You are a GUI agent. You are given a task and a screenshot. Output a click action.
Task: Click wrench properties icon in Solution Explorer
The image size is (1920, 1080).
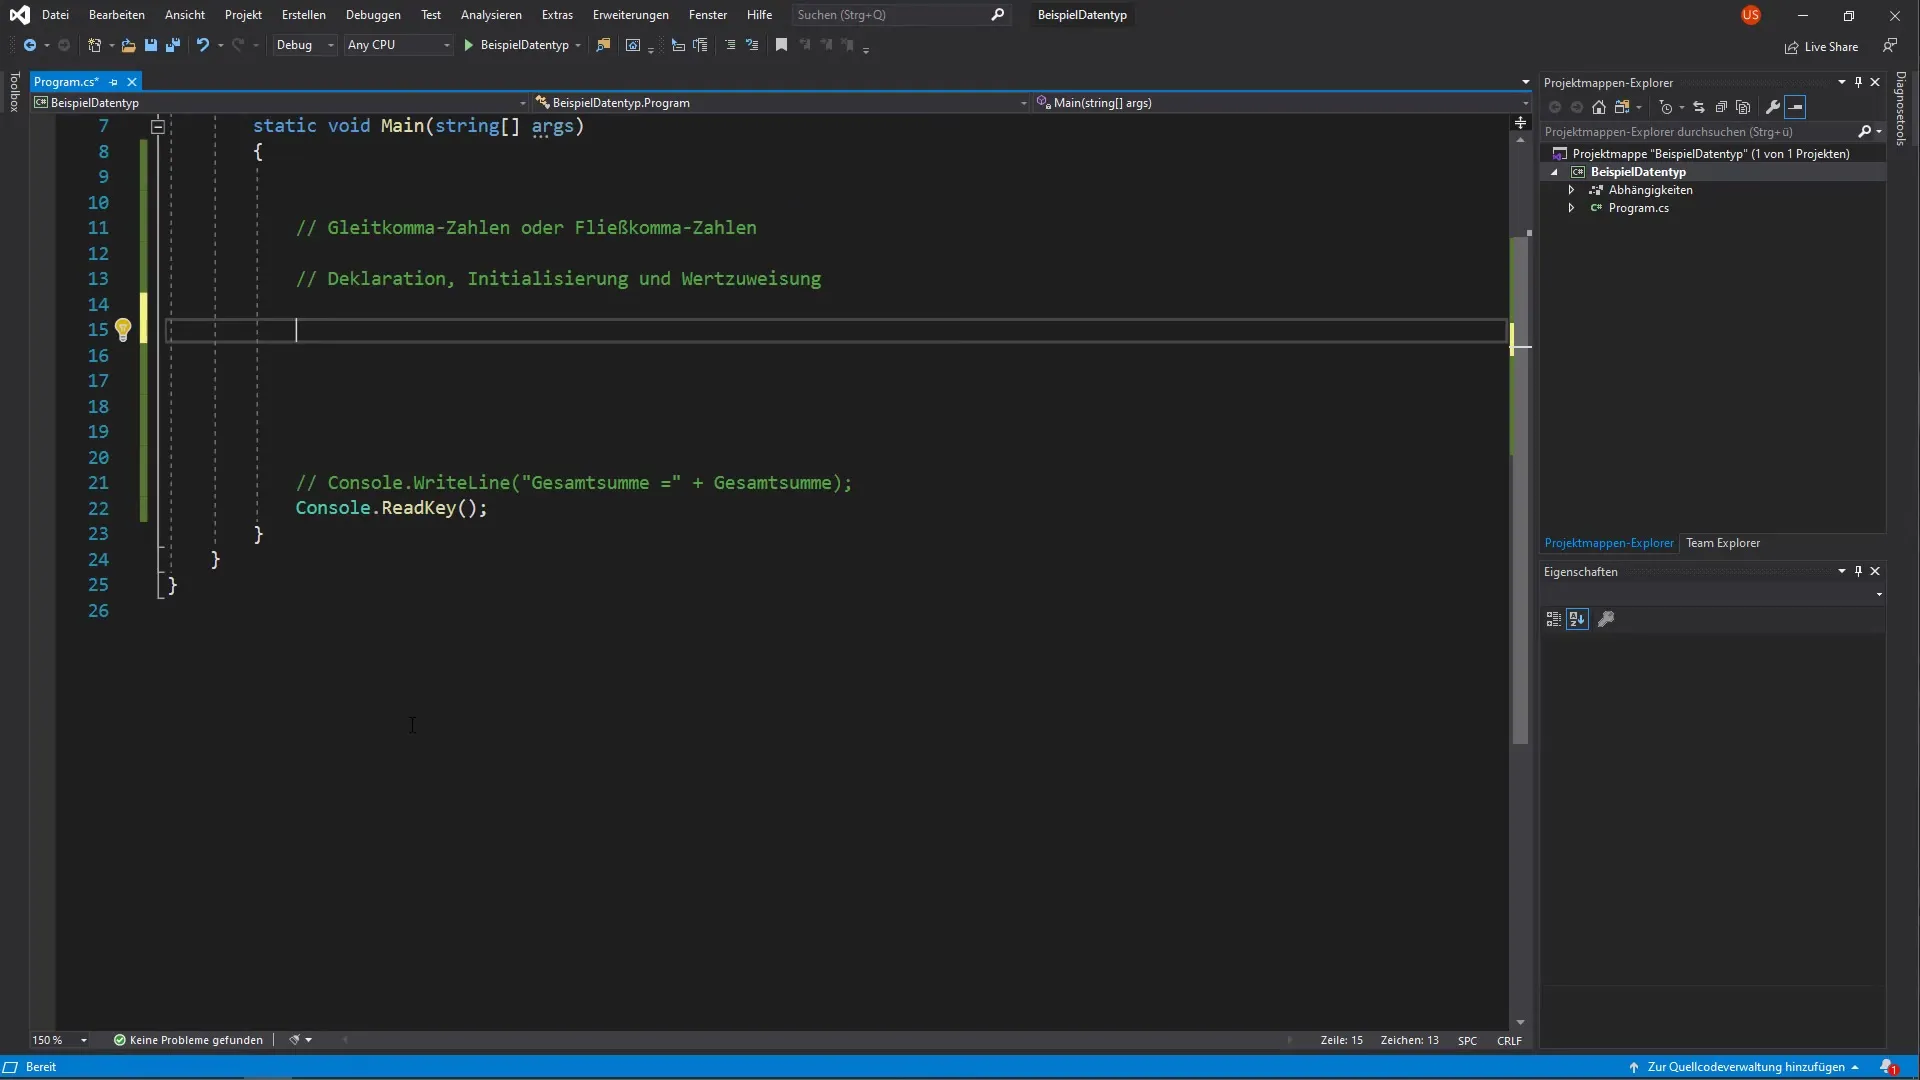[x=1772, y=107]
